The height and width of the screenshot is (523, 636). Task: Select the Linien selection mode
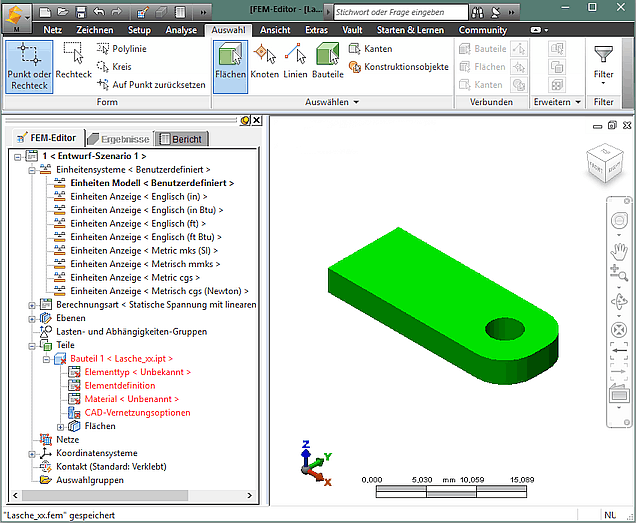(x=295, y=62)
